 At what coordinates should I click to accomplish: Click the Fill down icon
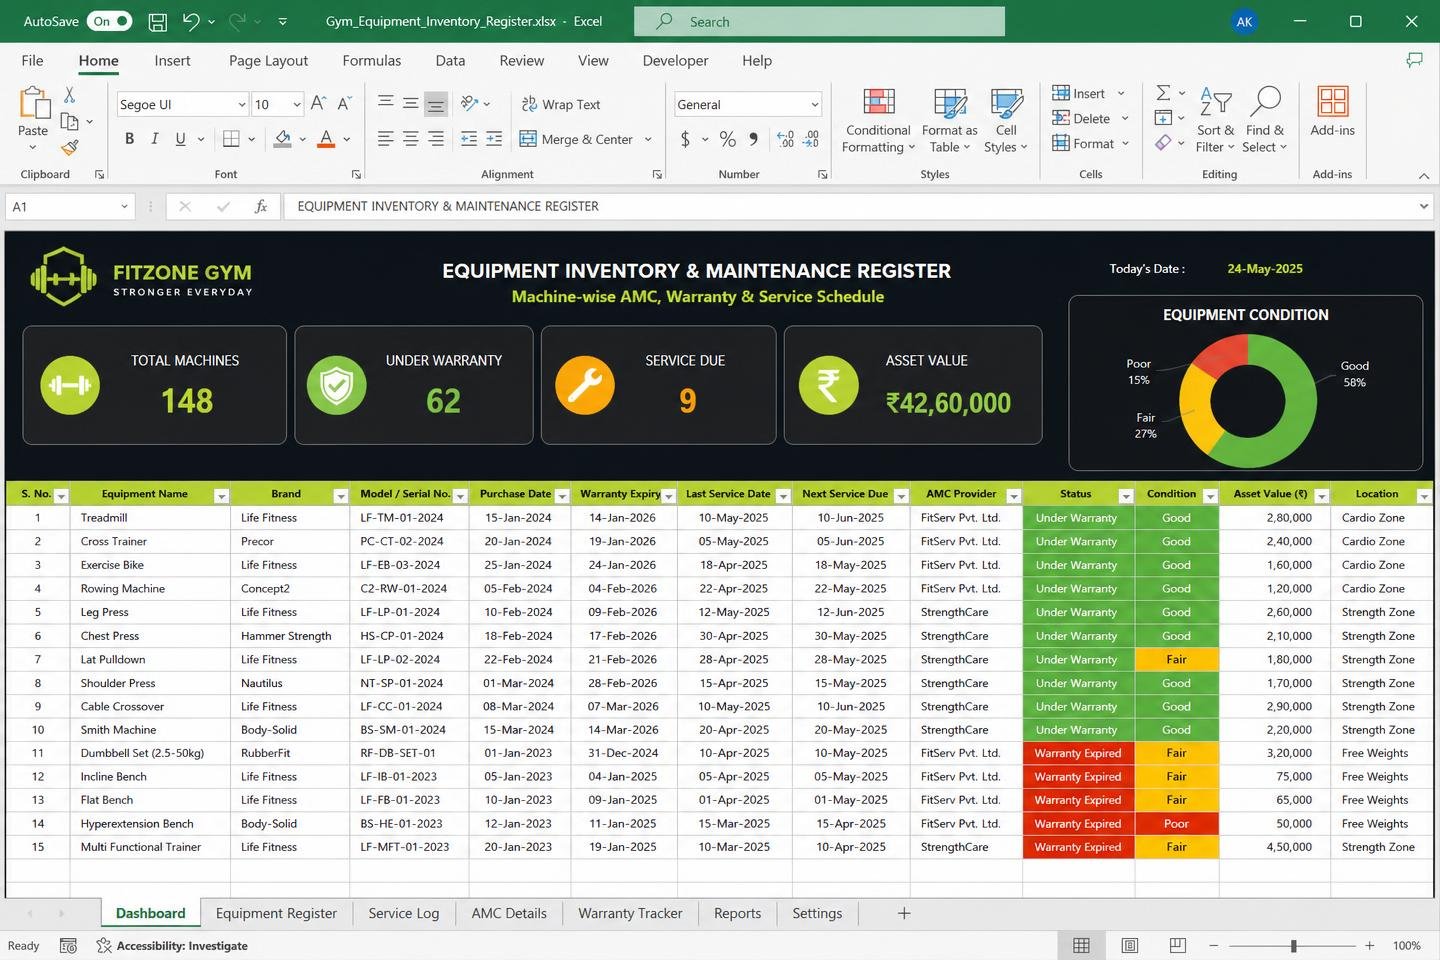coord(1163,118)
